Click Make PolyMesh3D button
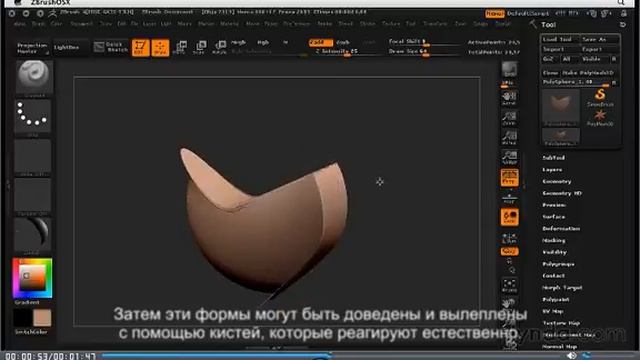The height and width of the screenshot is (360, 640). (x=588, y=73)
